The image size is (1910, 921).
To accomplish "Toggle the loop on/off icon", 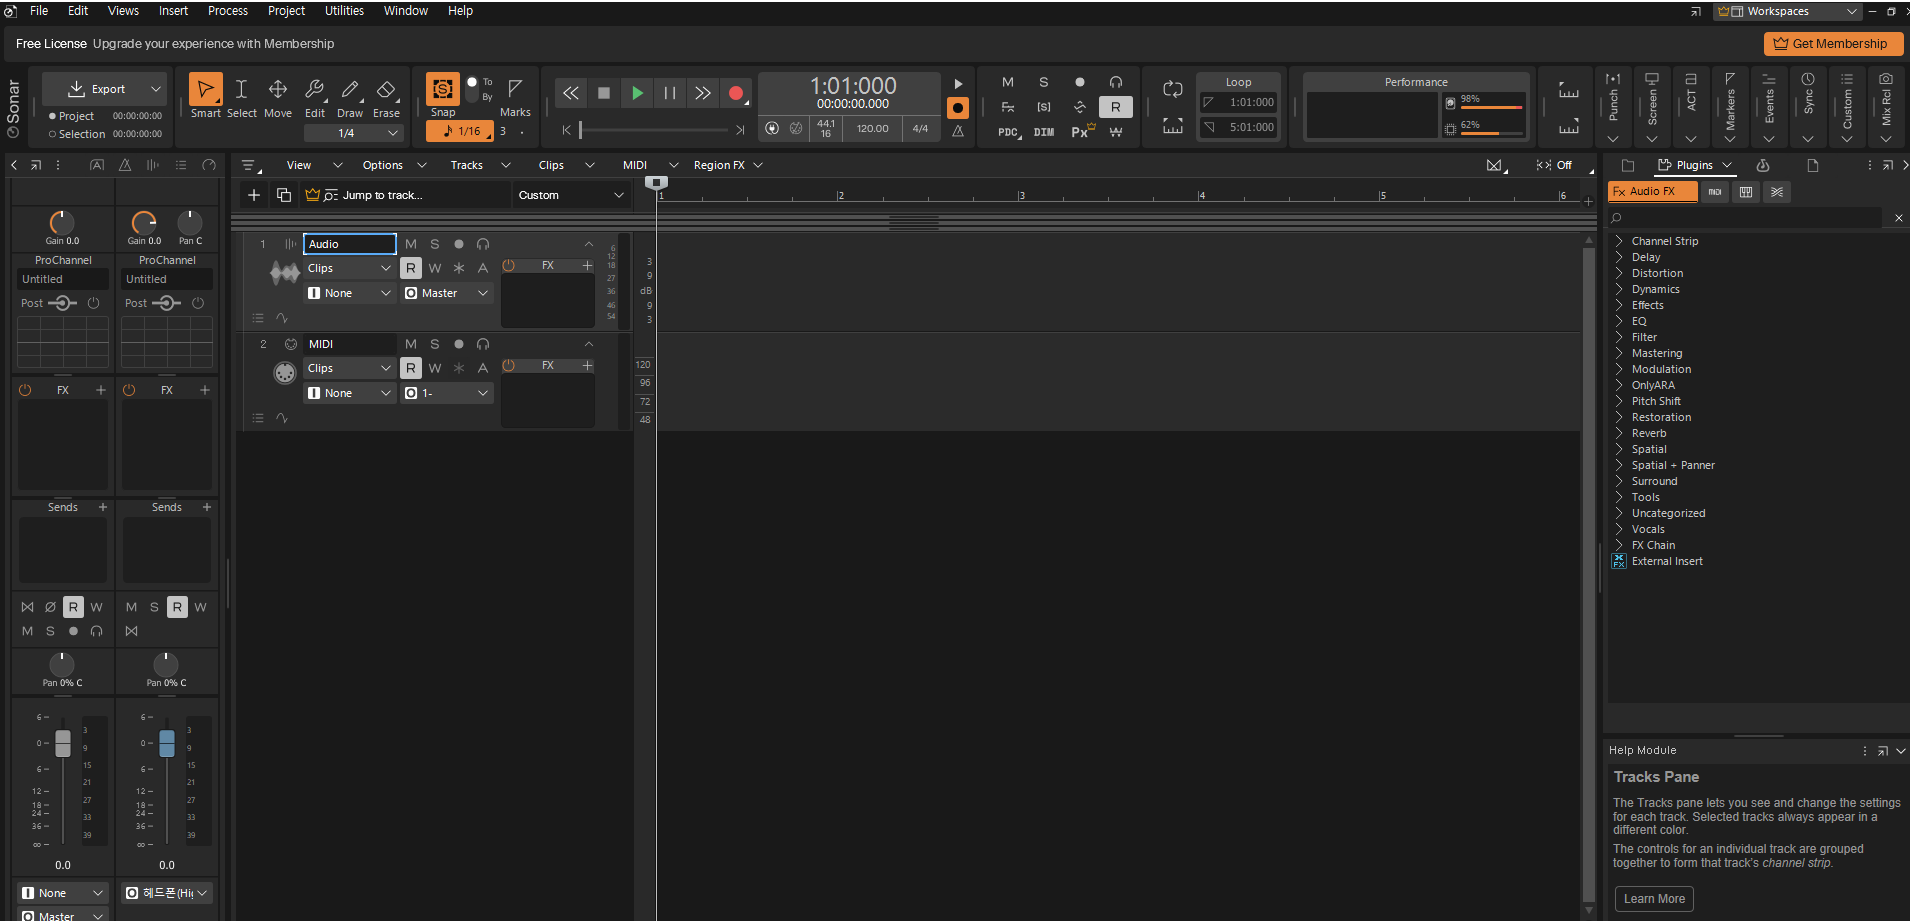I will point(1173,90).
